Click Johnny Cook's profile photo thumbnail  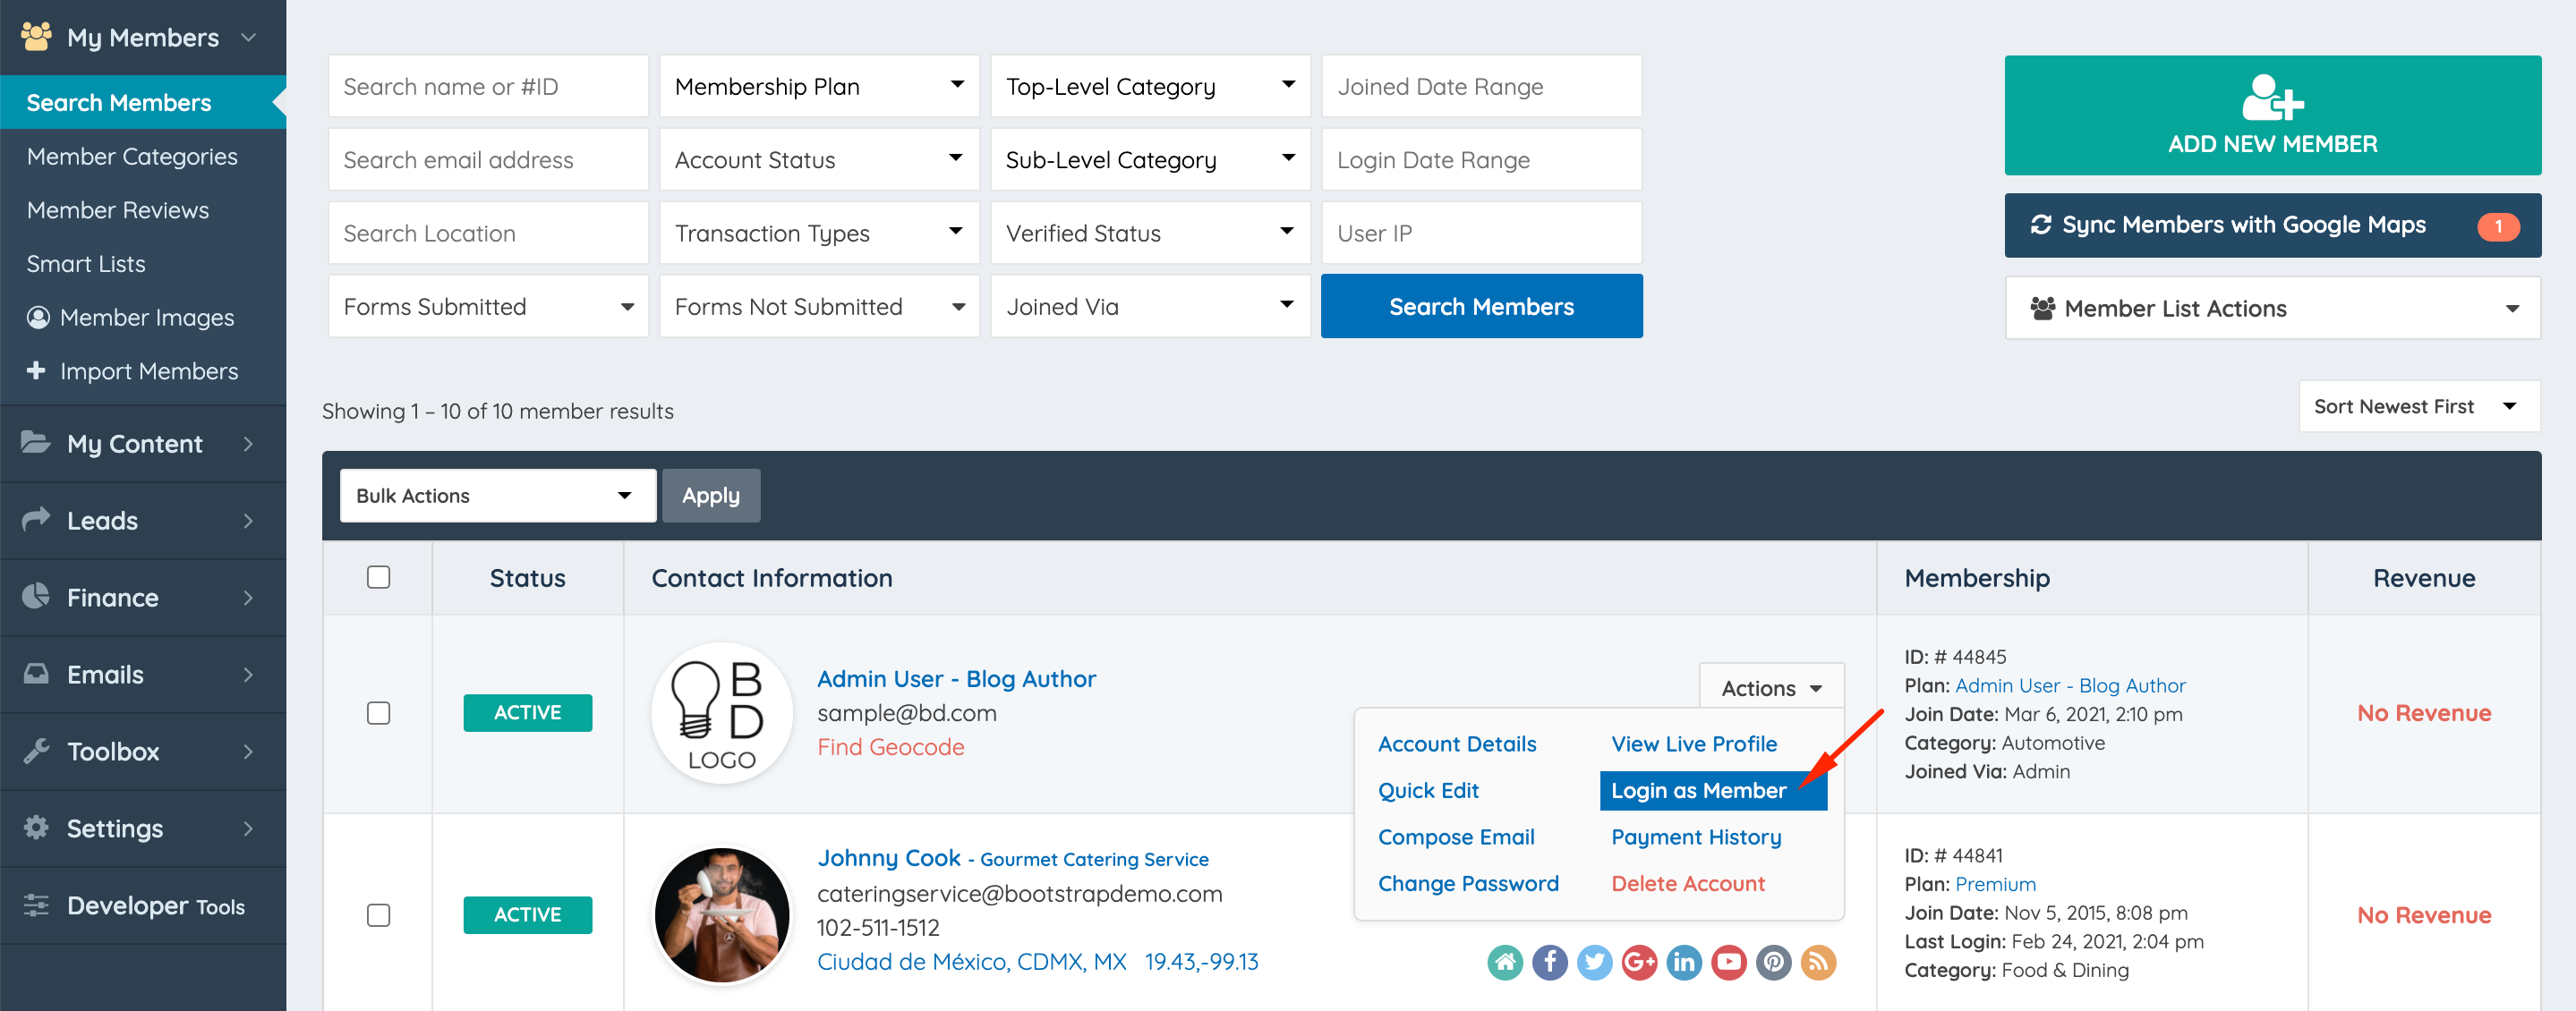tap(721, 914)
